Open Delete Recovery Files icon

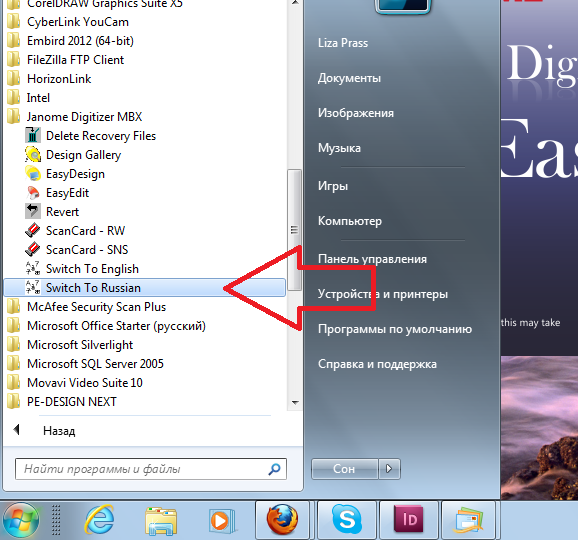pos(33,135)
